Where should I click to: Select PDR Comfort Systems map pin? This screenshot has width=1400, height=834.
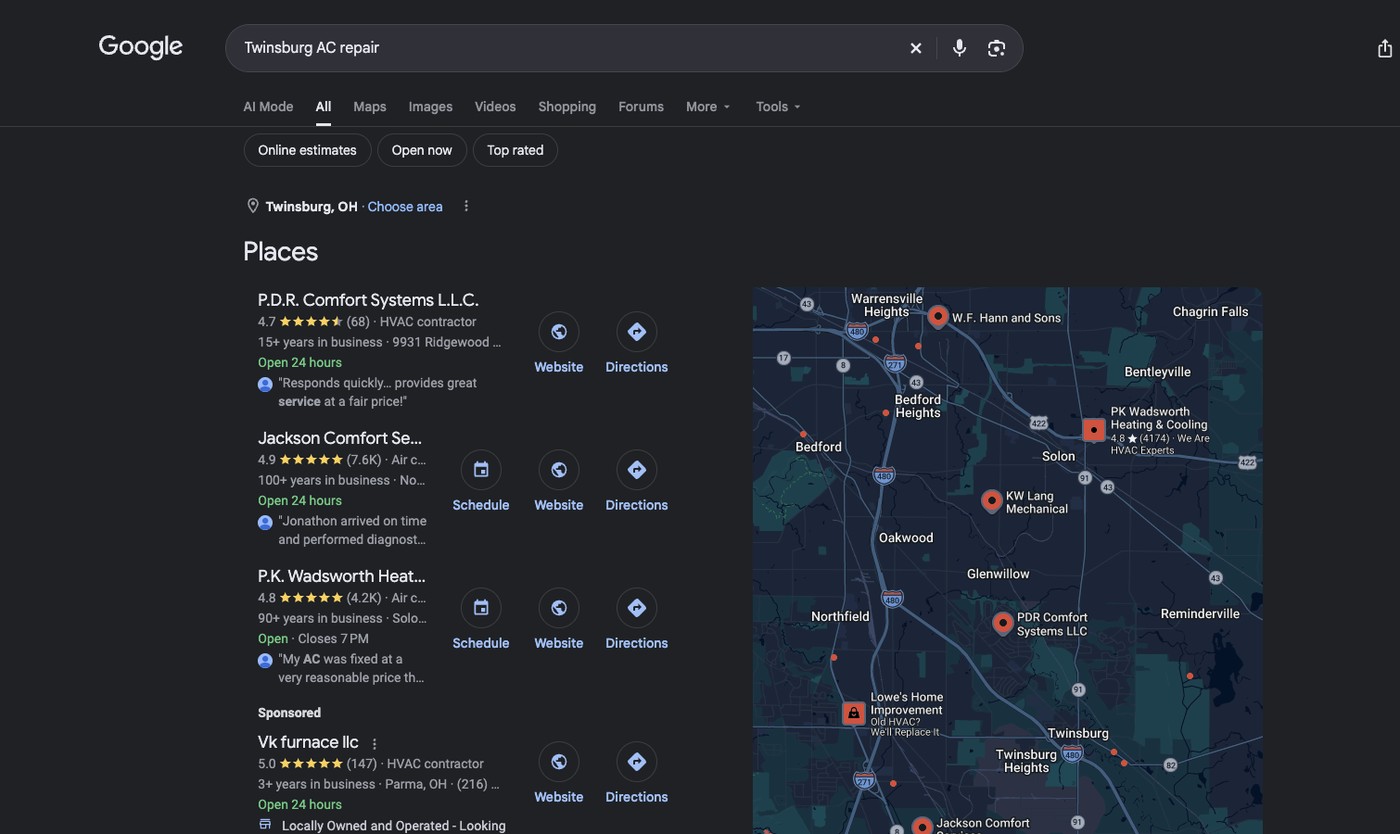[1003, 624]
